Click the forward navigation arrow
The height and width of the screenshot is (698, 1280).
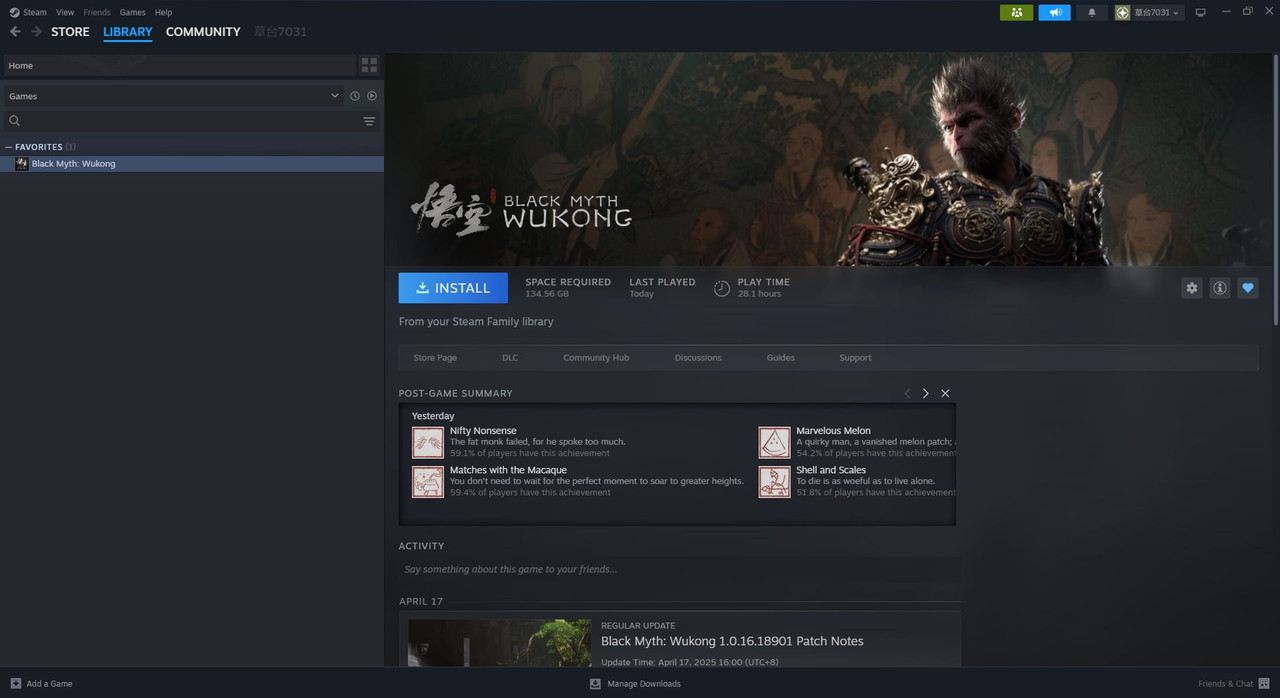pyautogui.click(x=37, y=32)
